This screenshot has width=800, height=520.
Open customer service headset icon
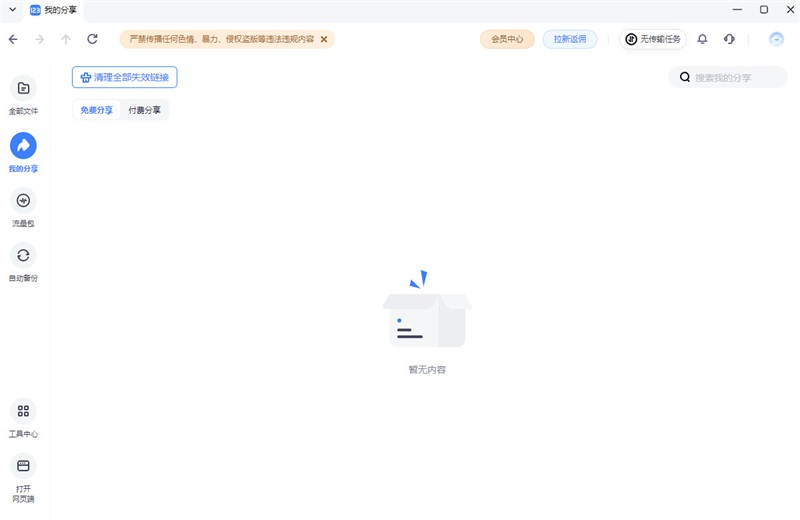(x=729, y=39)
